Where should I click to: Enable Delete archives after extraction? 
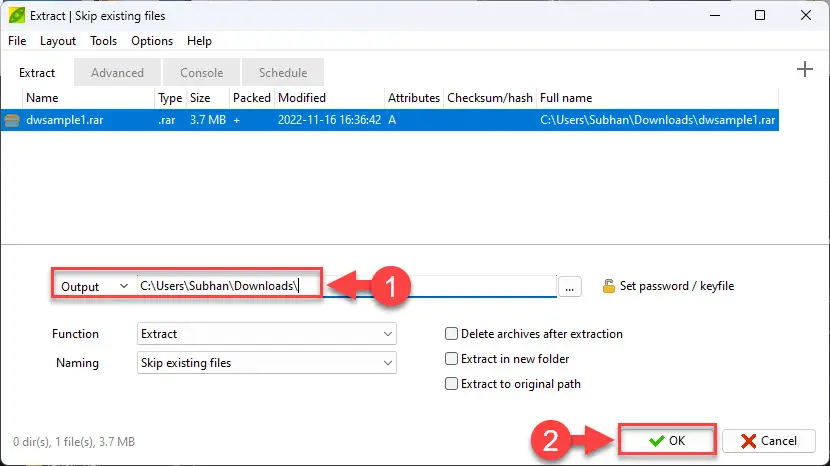[x=451, y=334]
